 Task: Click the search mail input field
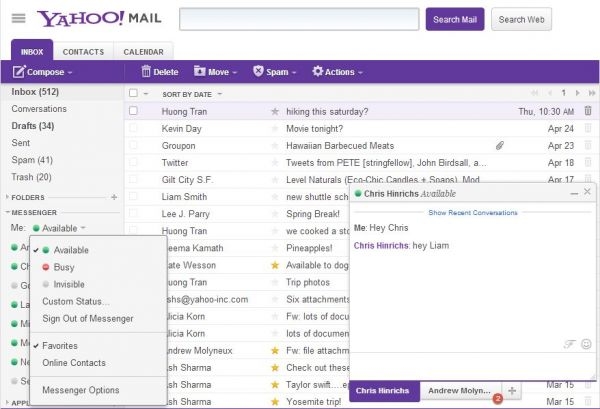click(x=299, y=19)
